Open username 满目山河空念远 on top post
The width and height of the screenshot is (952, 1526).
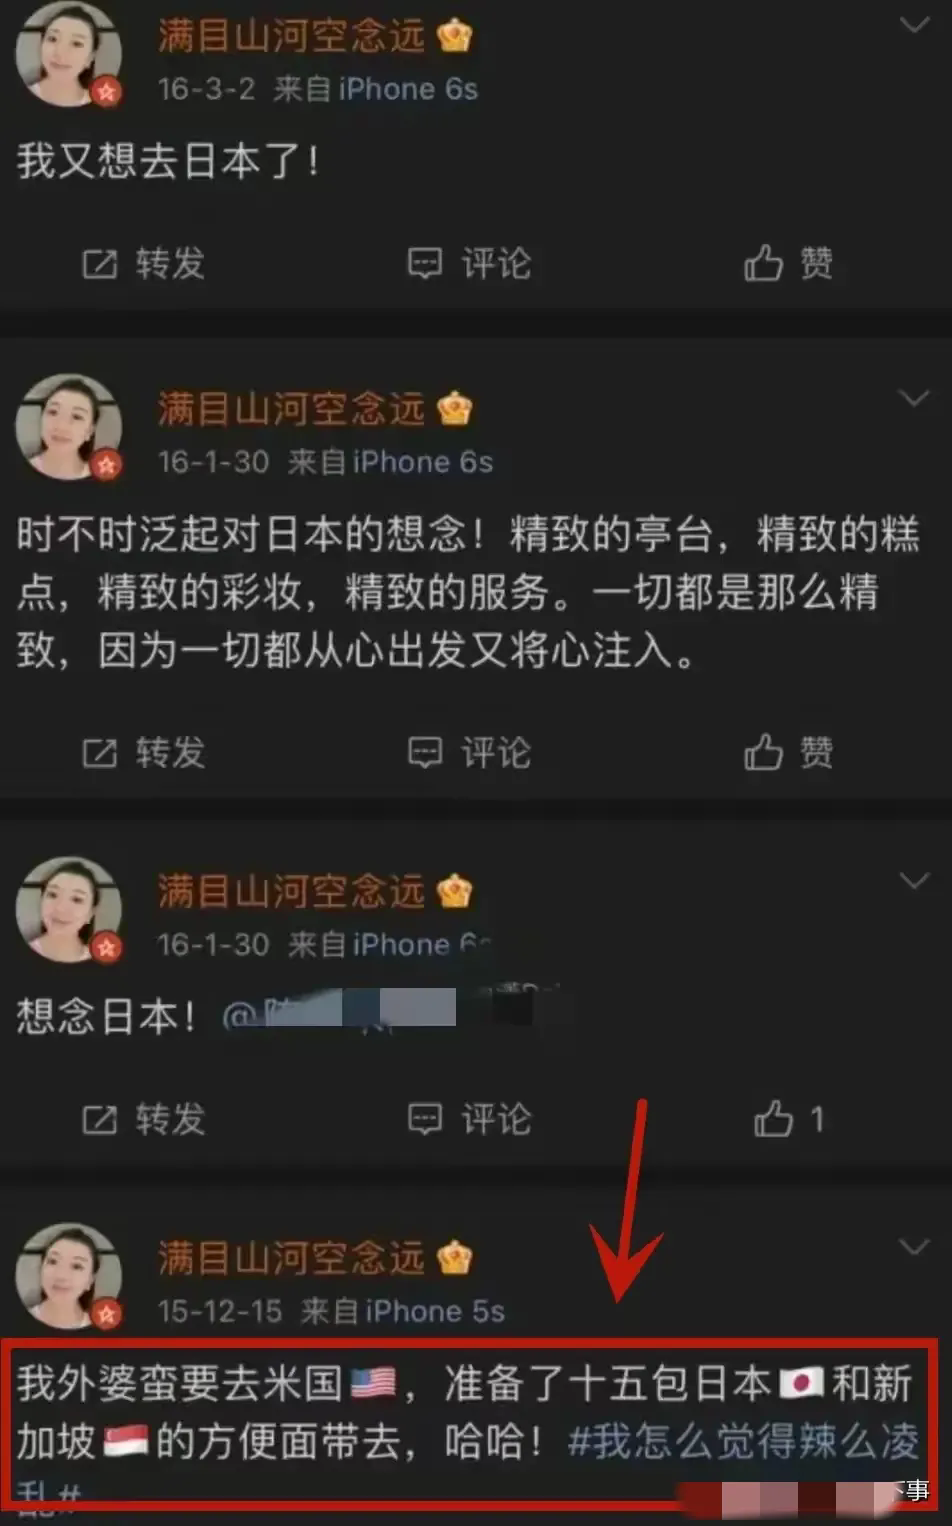click(x=291, y=36)
